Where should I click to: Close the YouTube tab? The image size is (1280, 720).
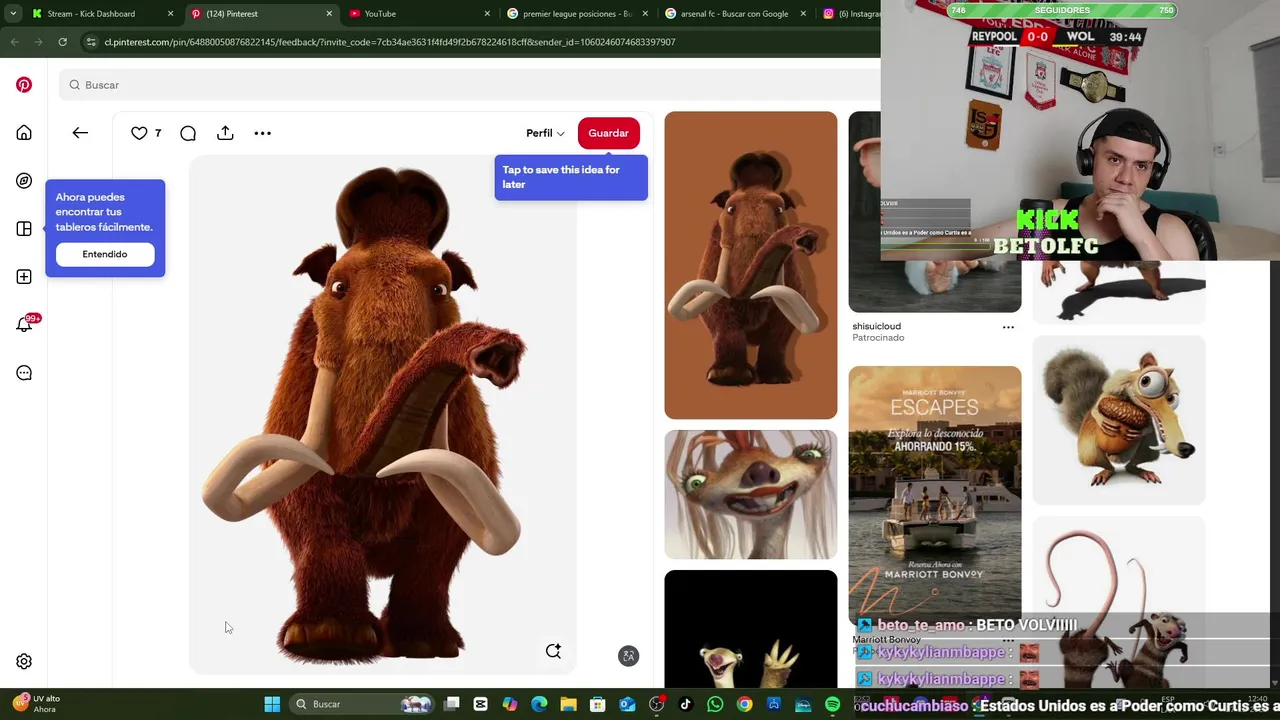click(x=487, y=14)
